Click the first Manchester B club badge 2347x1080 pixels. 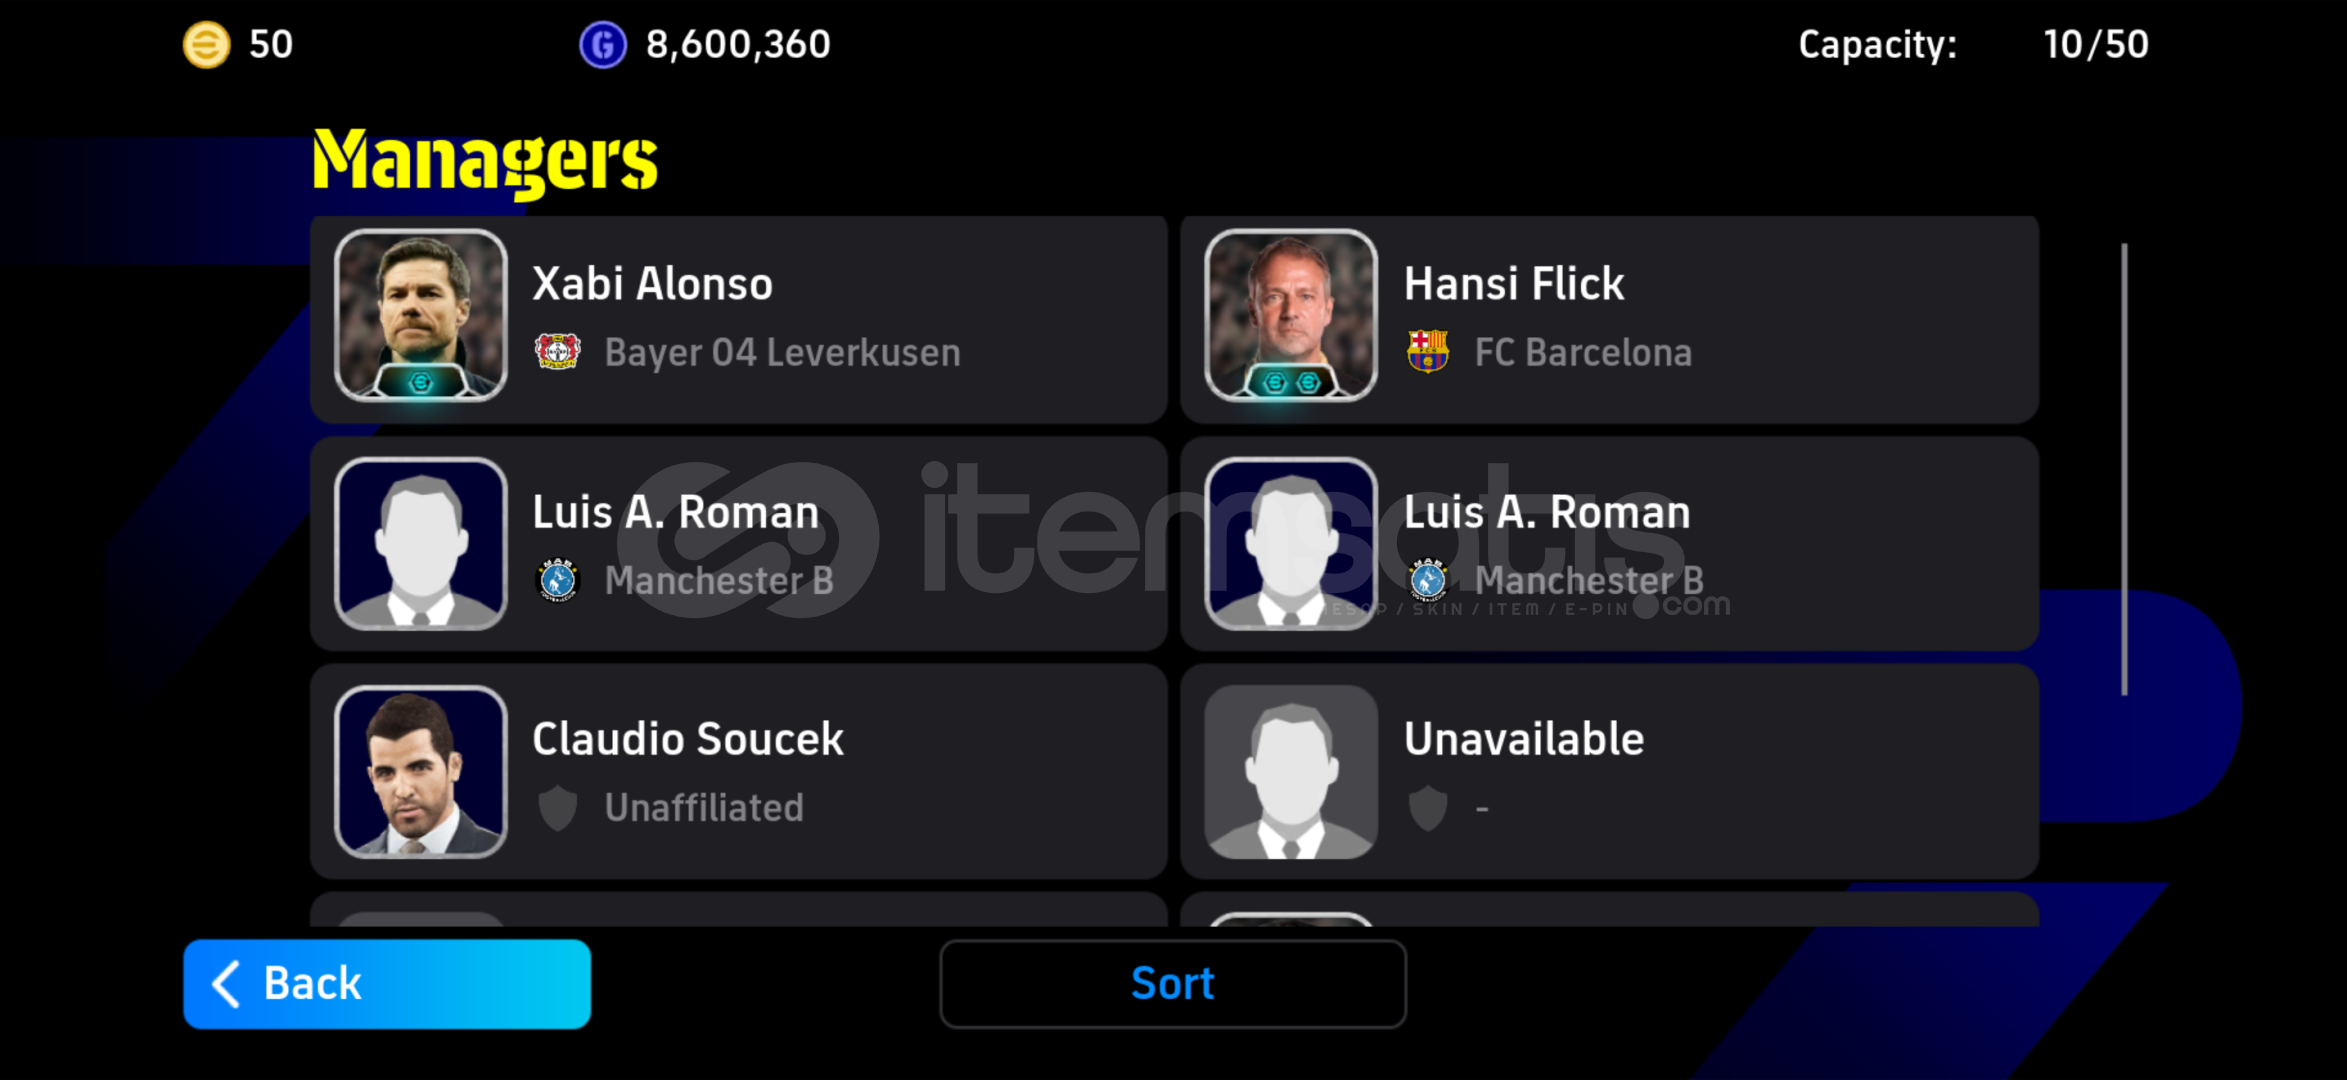pos(558,580)
